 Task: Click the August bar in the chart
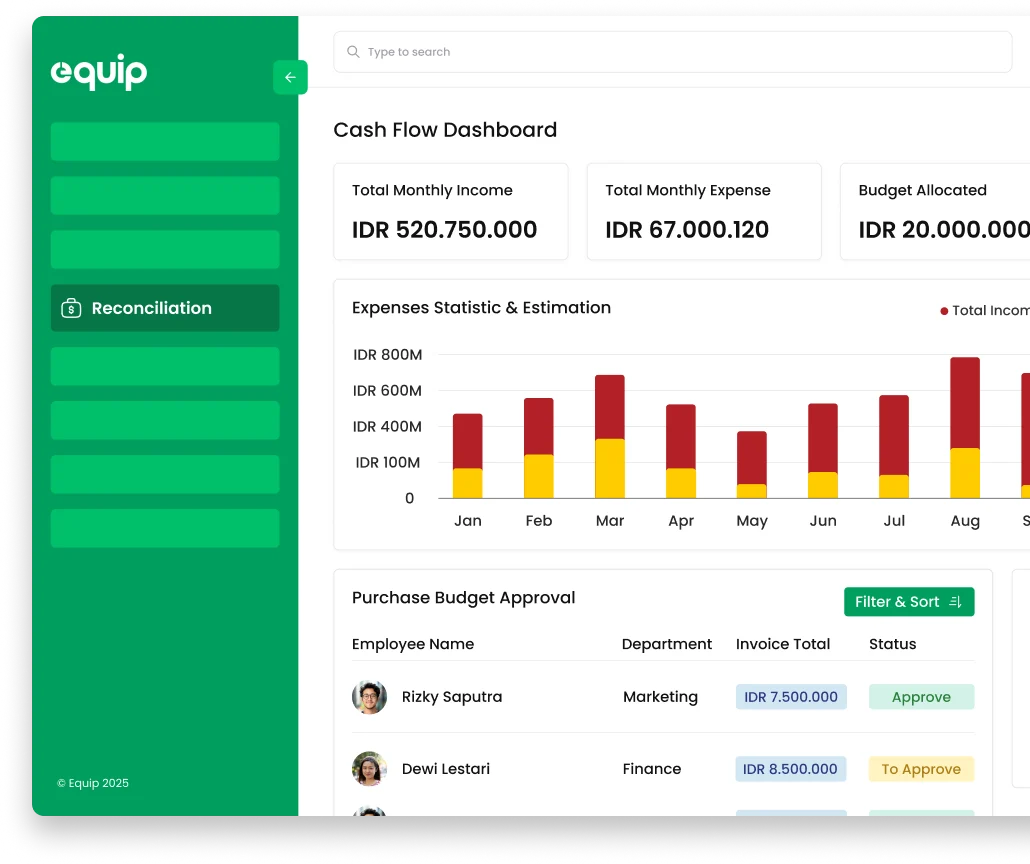coord(965,428)
